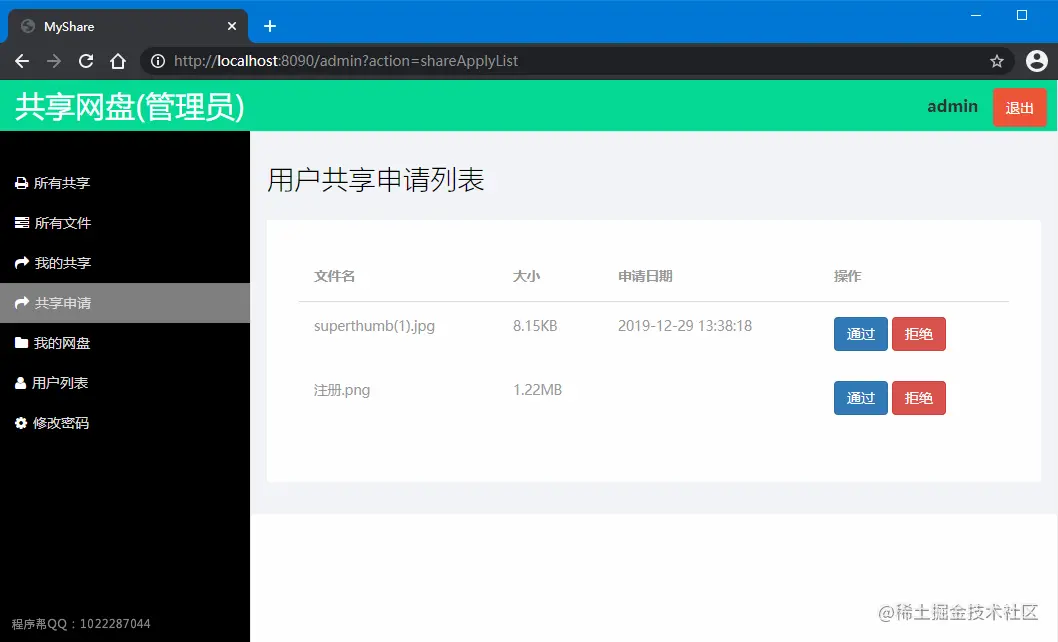
Task: Click the browser forward arrow
Action: (x=54, y=61)
